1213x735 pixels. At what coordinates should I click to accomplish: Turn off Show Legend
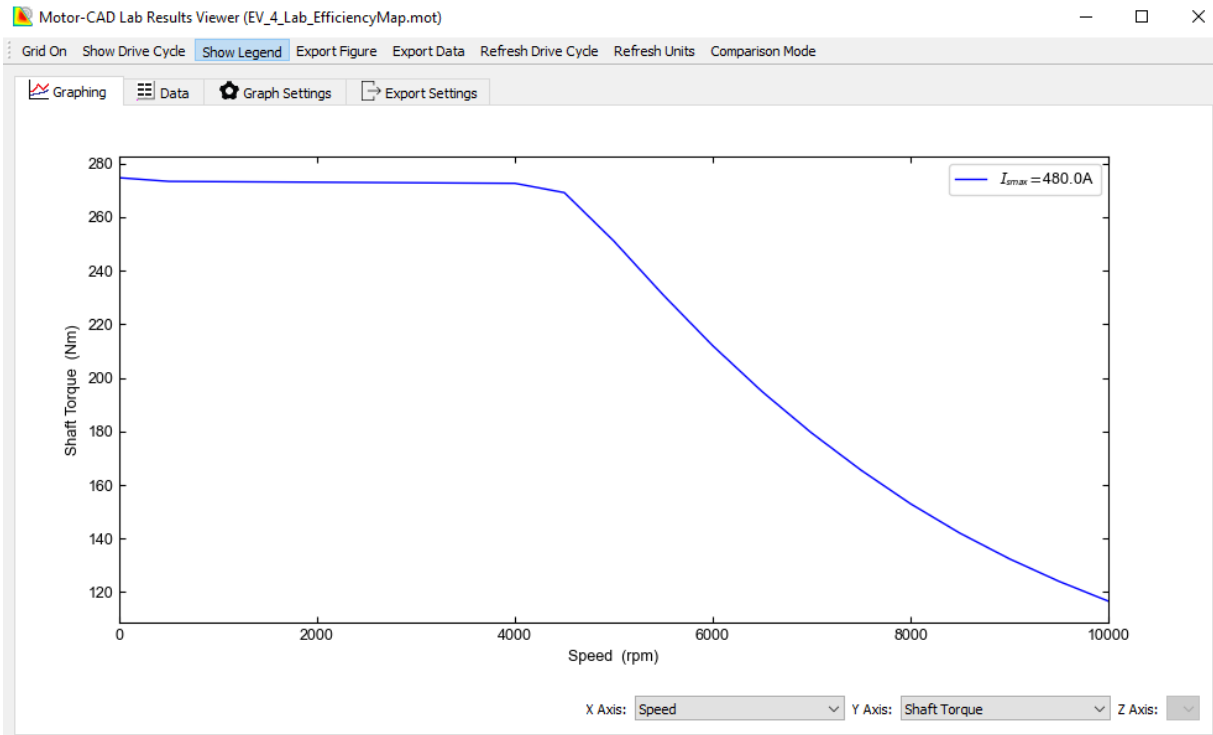[x=242, y=51]
